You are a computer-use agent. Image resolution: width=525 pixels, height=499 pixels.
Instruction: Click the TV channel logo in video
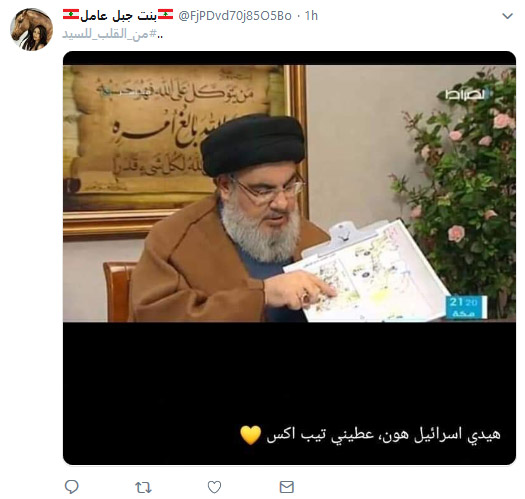(465, 95)
